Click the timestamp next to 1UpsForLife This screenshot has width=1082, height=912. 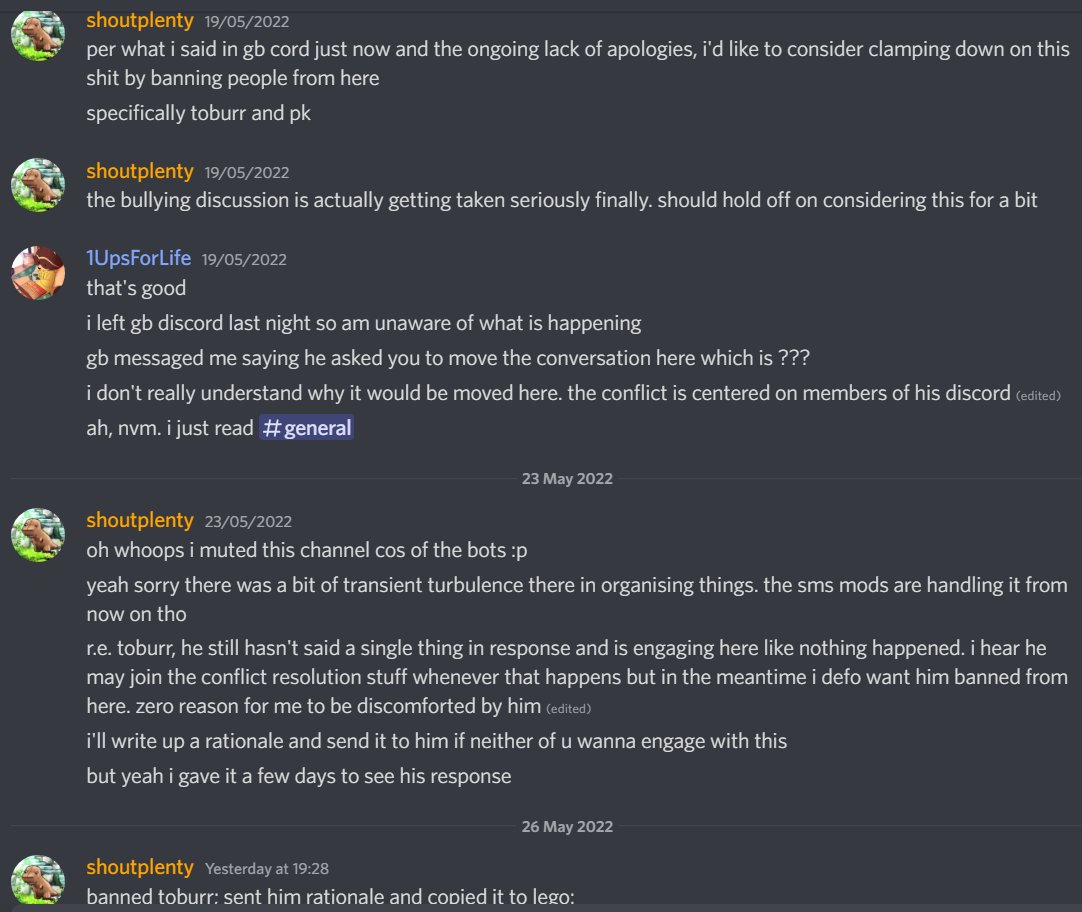244,260
